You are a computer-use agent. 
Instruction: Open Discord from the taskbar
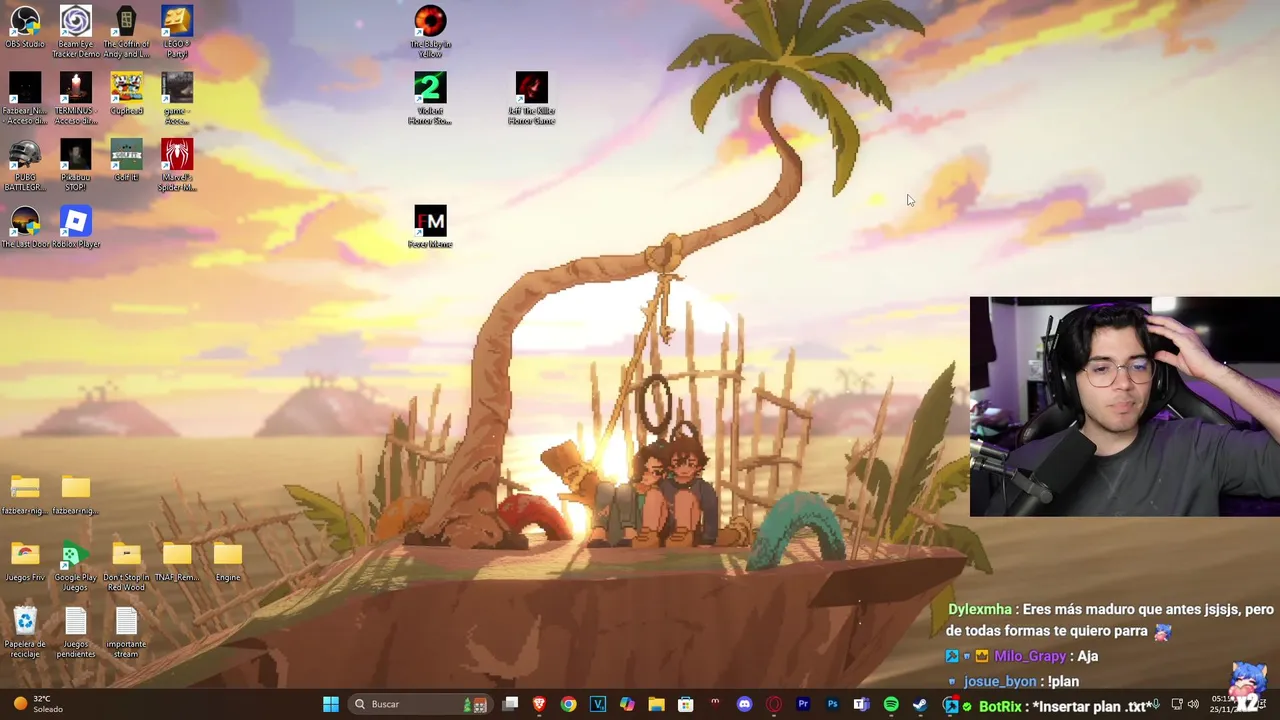744,704
